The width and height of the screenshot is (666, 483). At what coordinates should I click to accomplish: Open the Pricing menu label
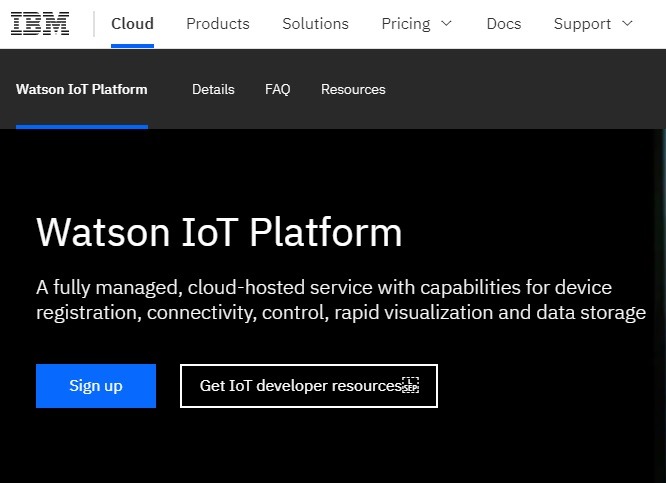(x=406, y=24)
